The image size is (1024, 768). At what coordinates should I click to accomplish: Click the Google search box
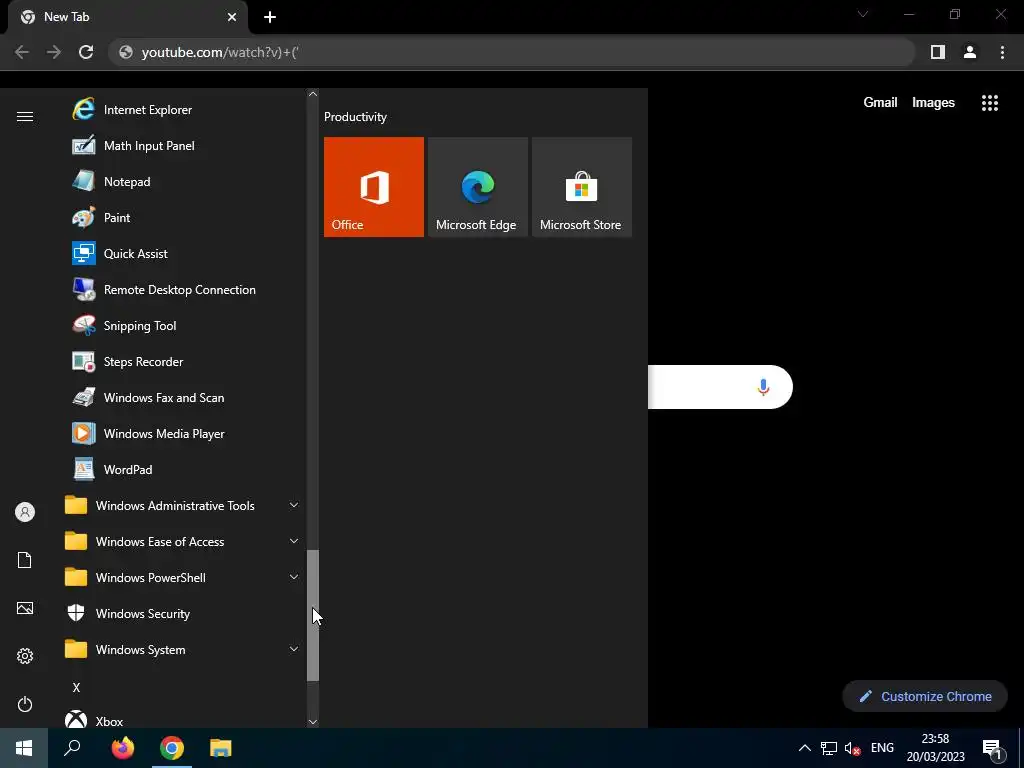tap(720, 387)
